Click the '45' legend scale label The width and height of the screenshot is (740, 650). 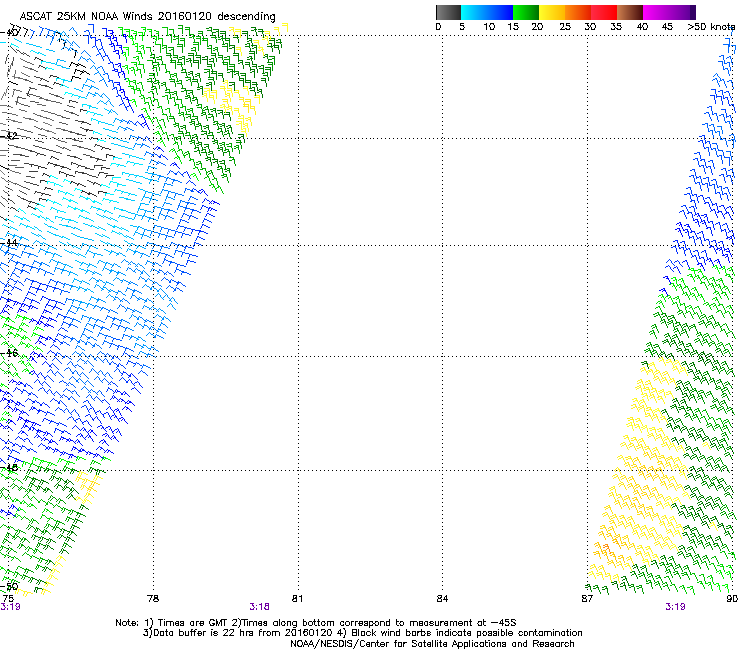pyautogui.click(x=667, y=27)
